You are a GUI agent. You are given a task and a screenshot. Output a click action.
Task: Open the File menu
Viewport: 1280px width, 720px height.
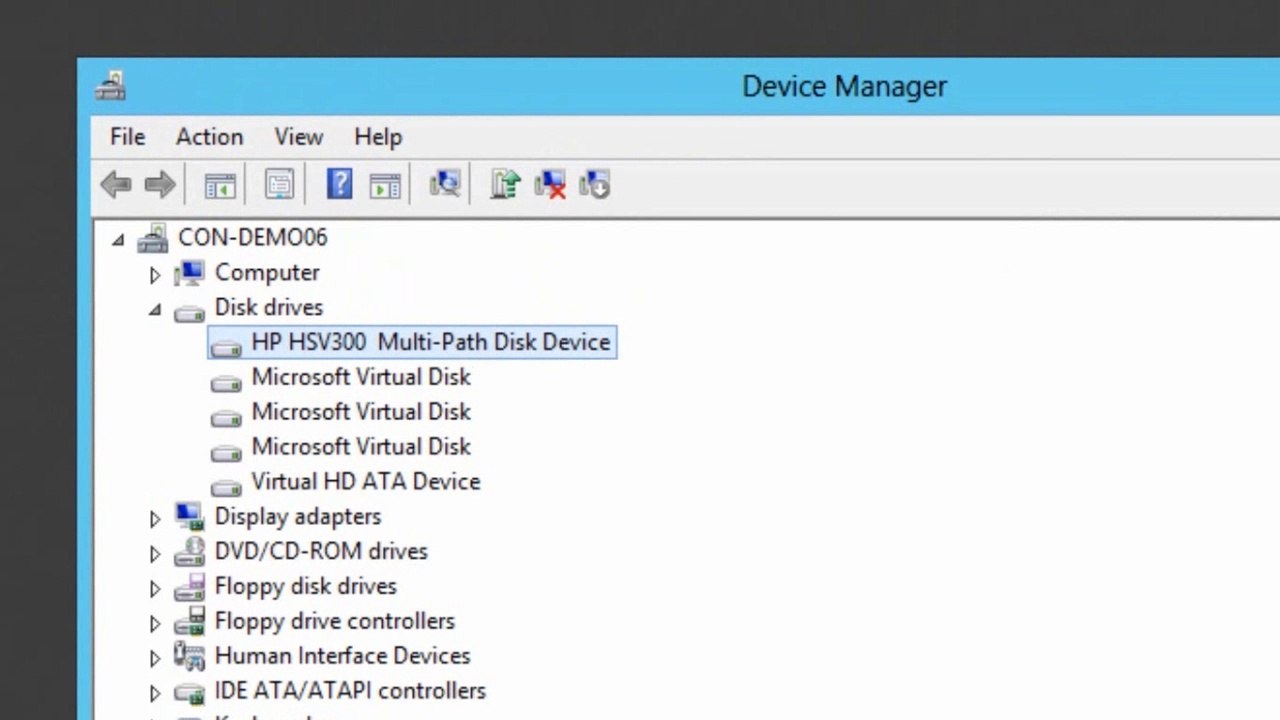pos(127,137)
